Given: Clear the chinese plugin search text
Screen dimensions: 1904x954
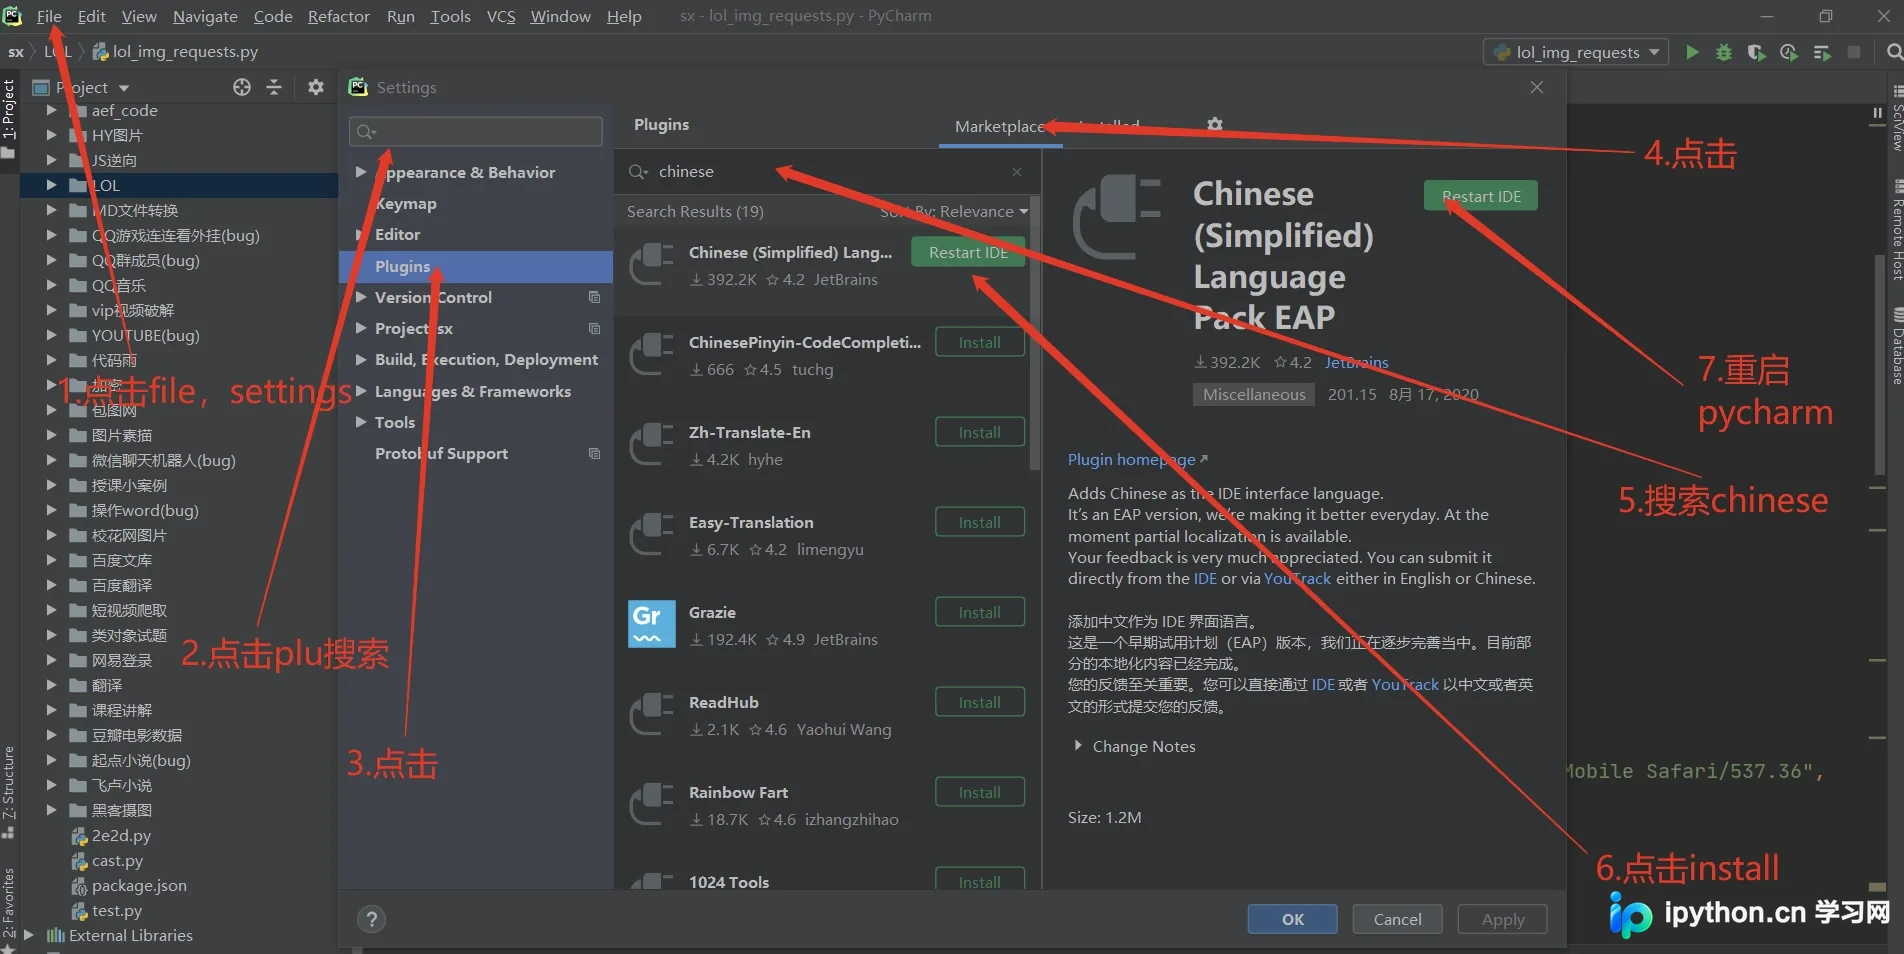Looking at the screenshot, I should (x=1017, y=172).
